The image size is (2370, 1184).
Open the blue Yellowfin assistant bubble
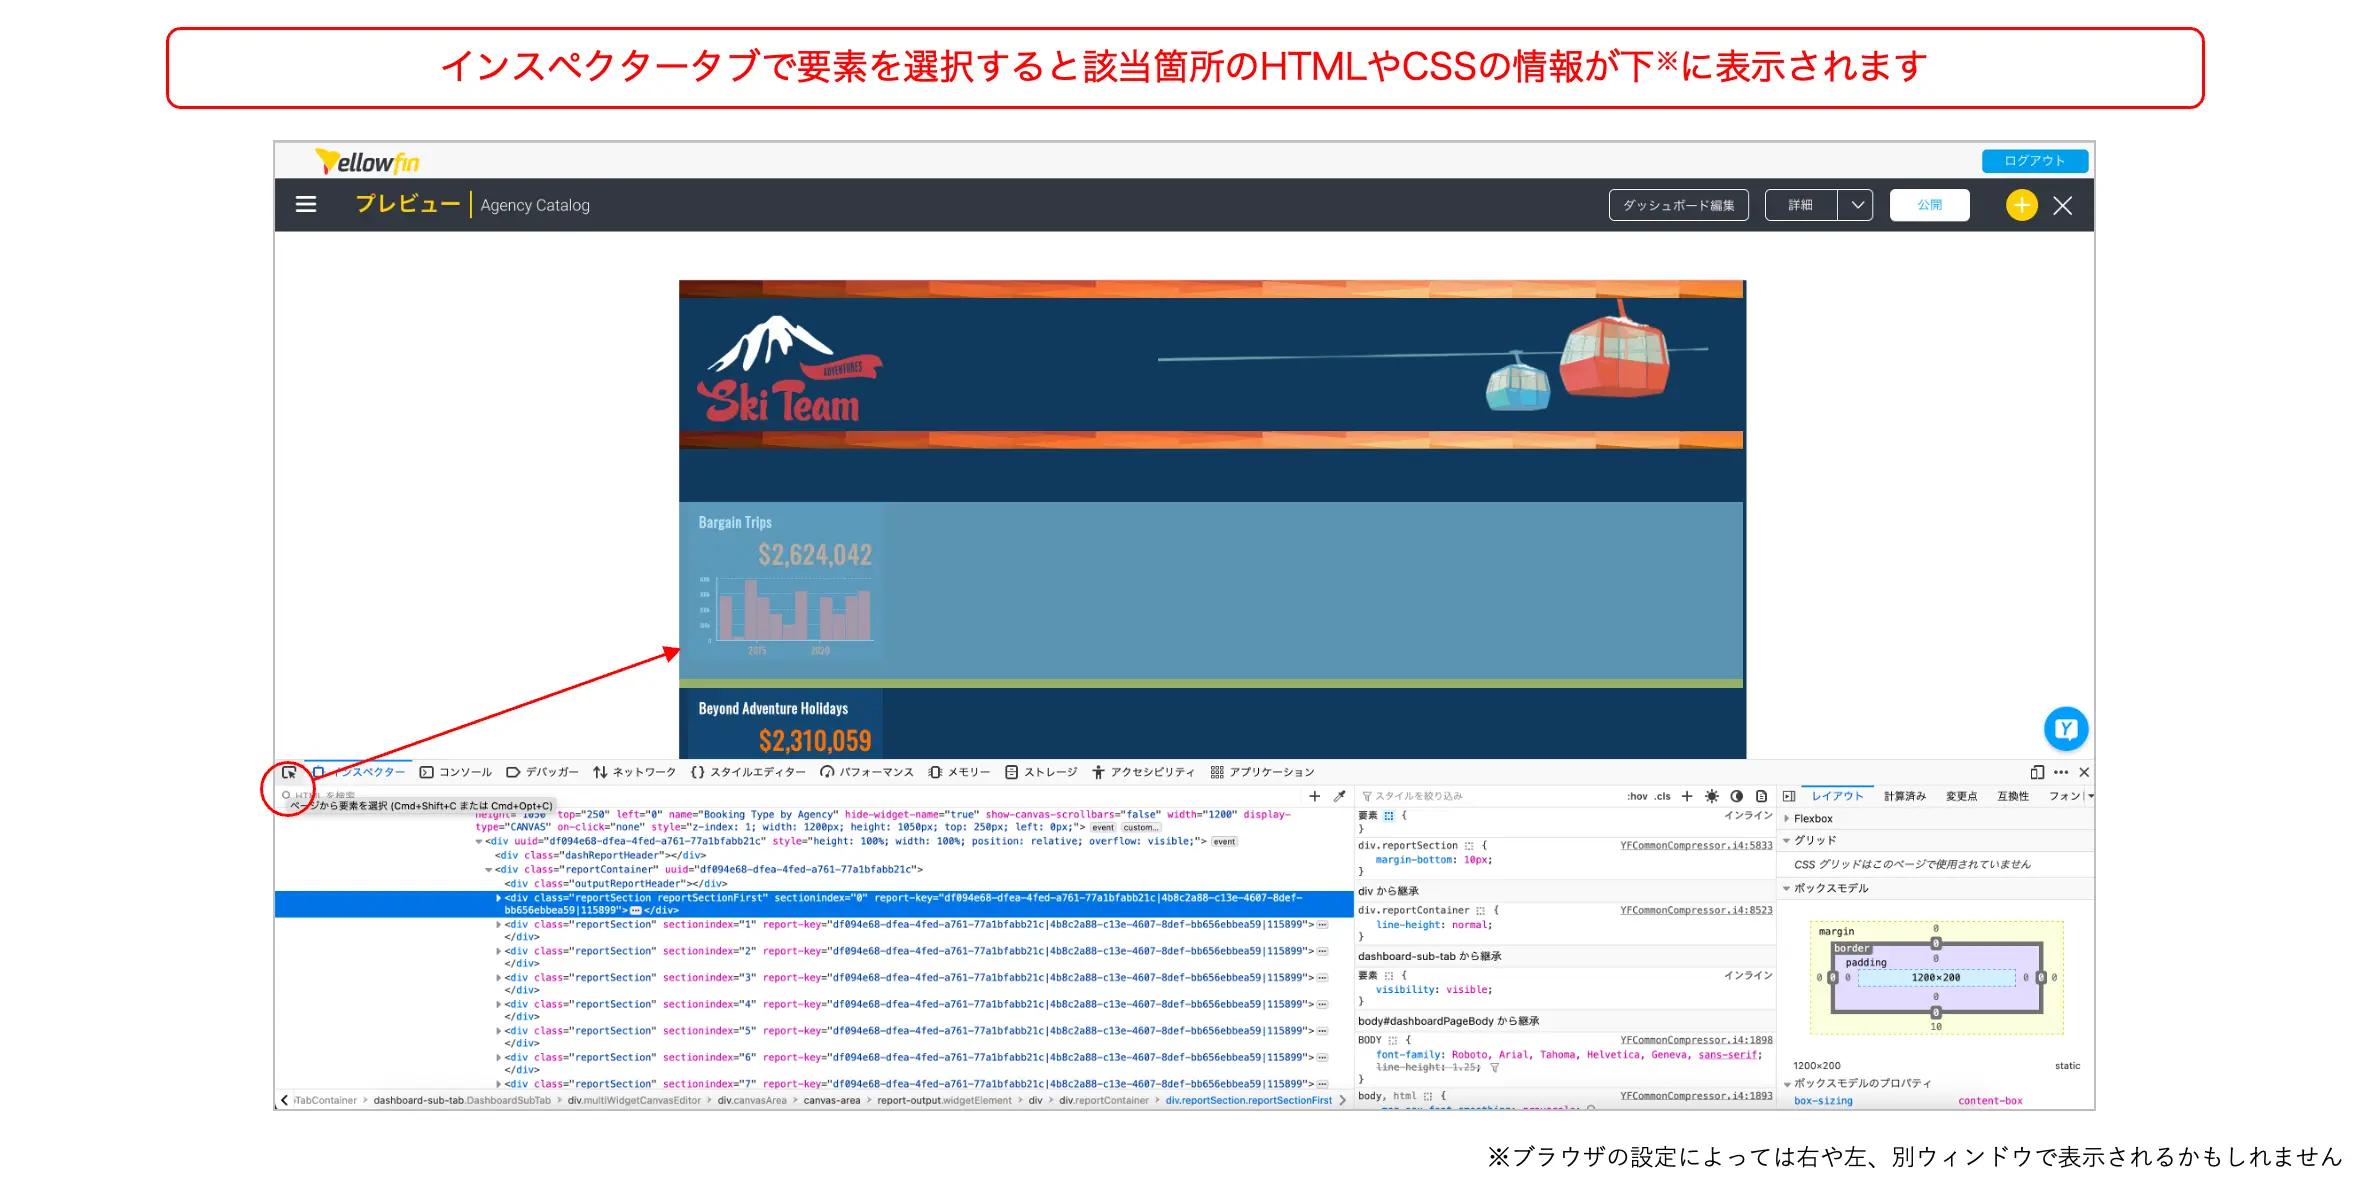2065,729
